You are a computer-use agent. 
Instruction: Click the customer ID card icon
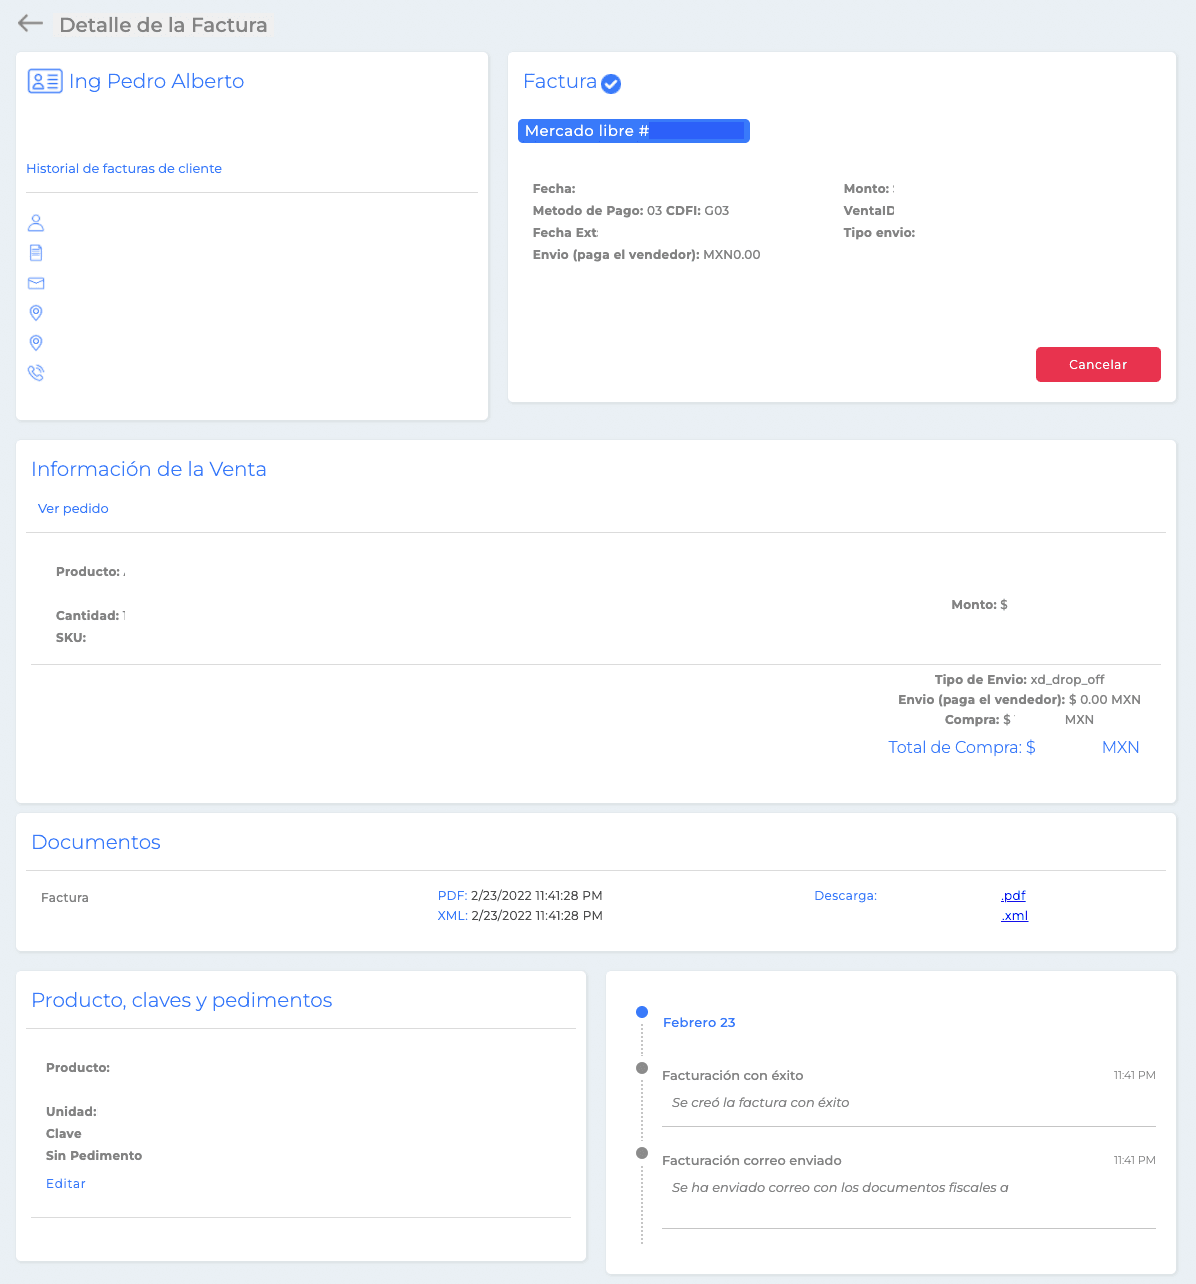(x=45, y=81)
